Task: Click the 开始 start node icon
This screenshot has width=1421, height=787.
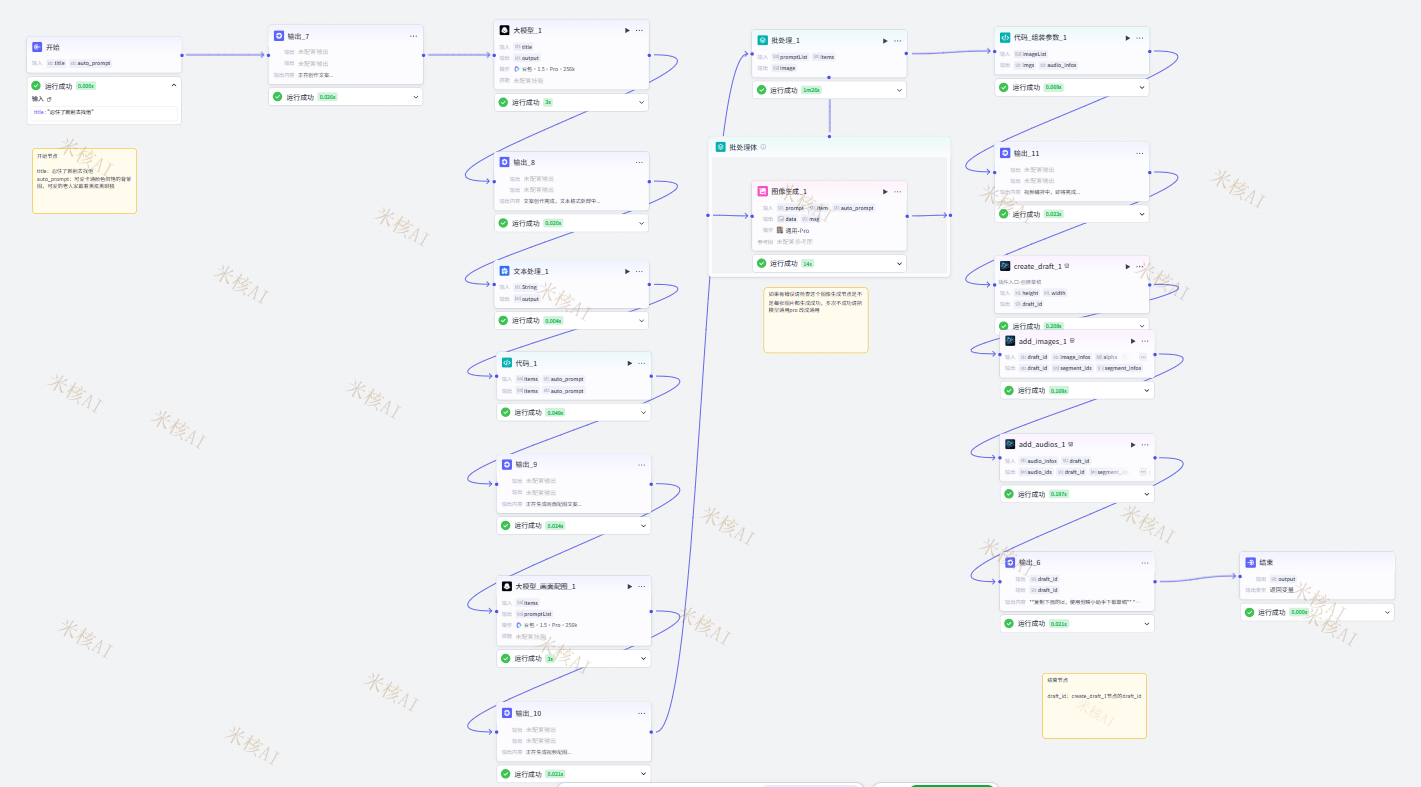Action: pyautogui.click(x=37, y=47)
